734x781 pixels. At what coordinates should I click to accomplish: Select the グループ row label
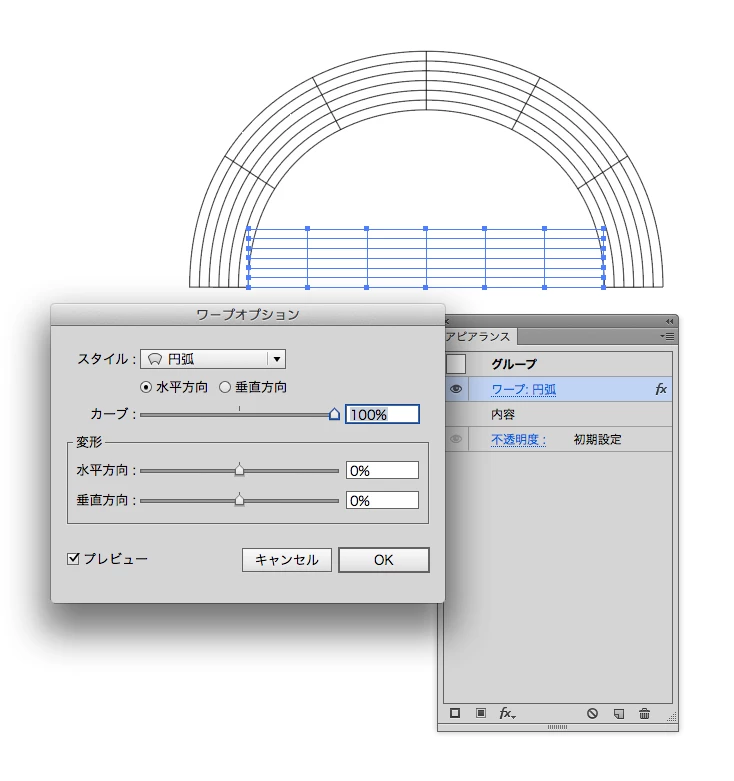point(514,364)
